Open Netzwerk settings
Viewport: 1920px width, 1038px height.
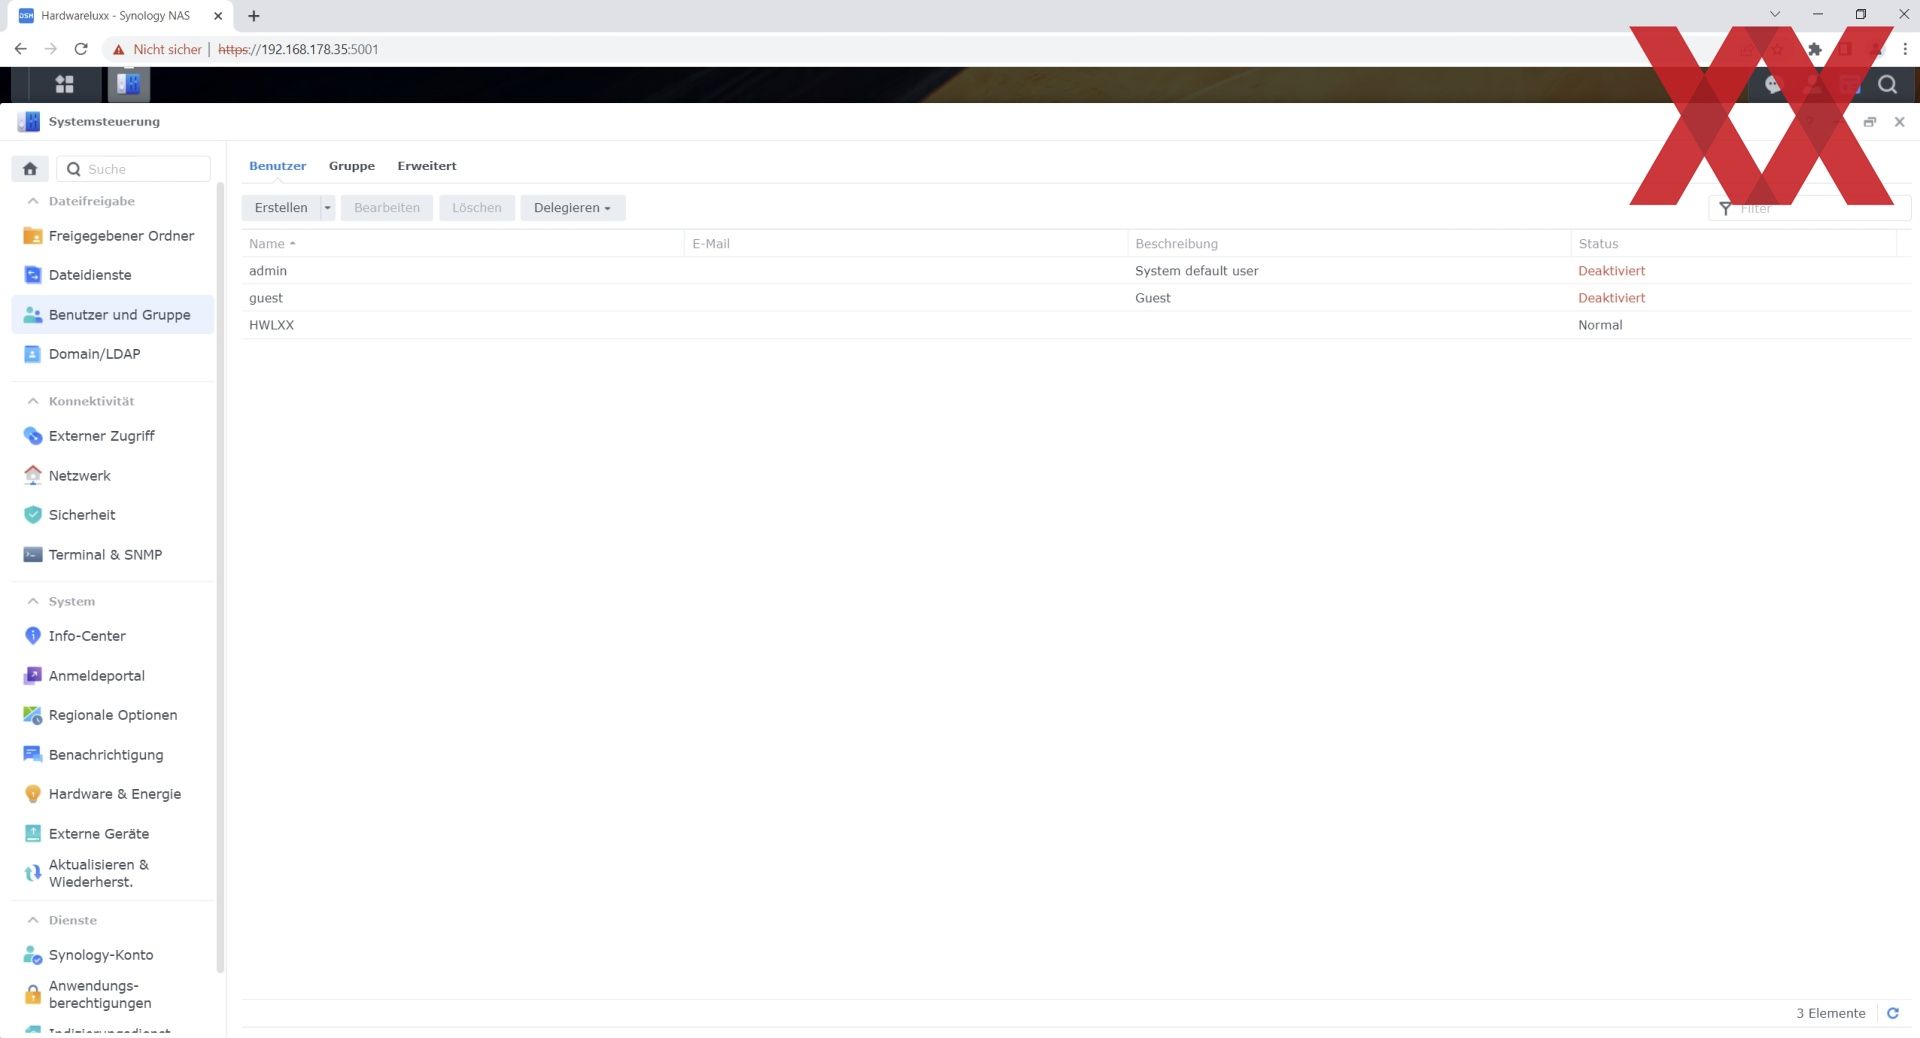(113, 476)
